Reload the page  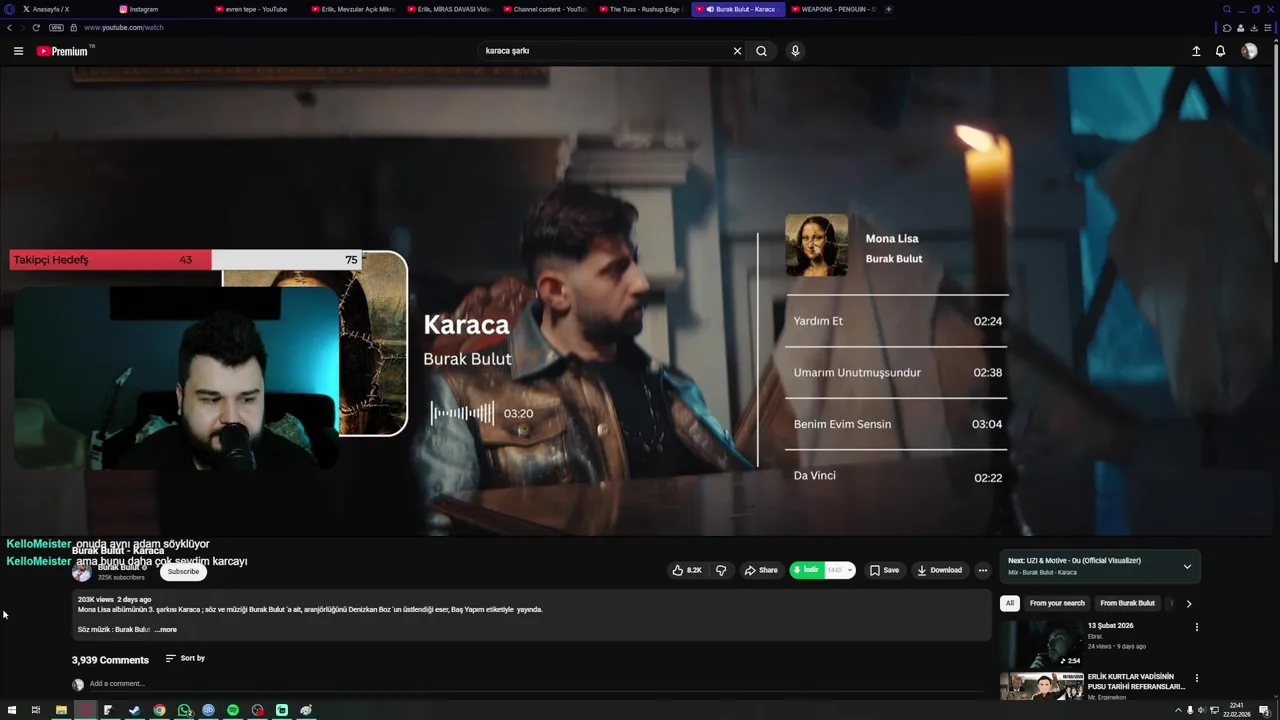pyautogui.click(x=36, y=28)
